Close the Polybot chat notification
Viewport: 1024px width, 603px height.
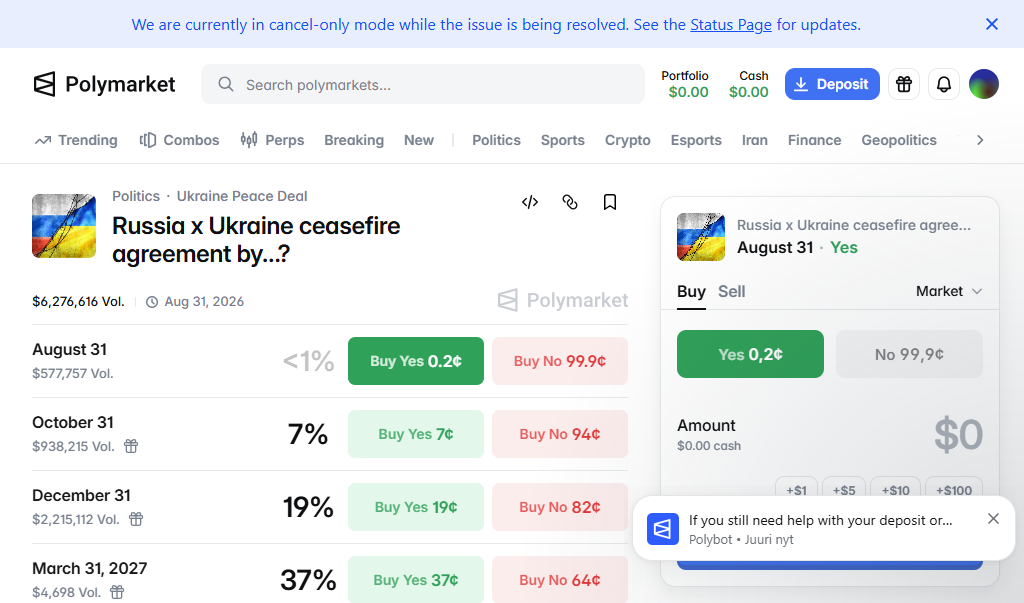coord(993,519)
